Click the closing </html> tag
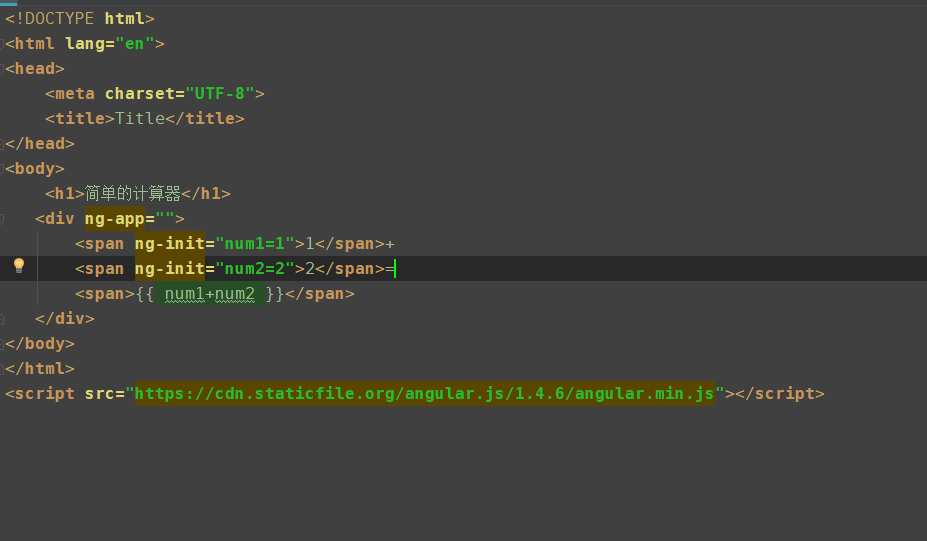The height and width of the screenshot is (541, 927). (40, 368)
